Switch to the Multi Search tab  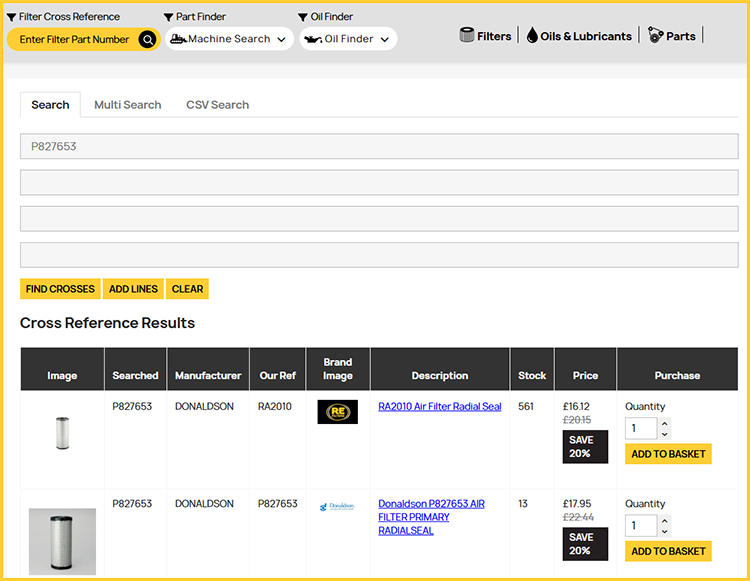click(x=127, y=105)
